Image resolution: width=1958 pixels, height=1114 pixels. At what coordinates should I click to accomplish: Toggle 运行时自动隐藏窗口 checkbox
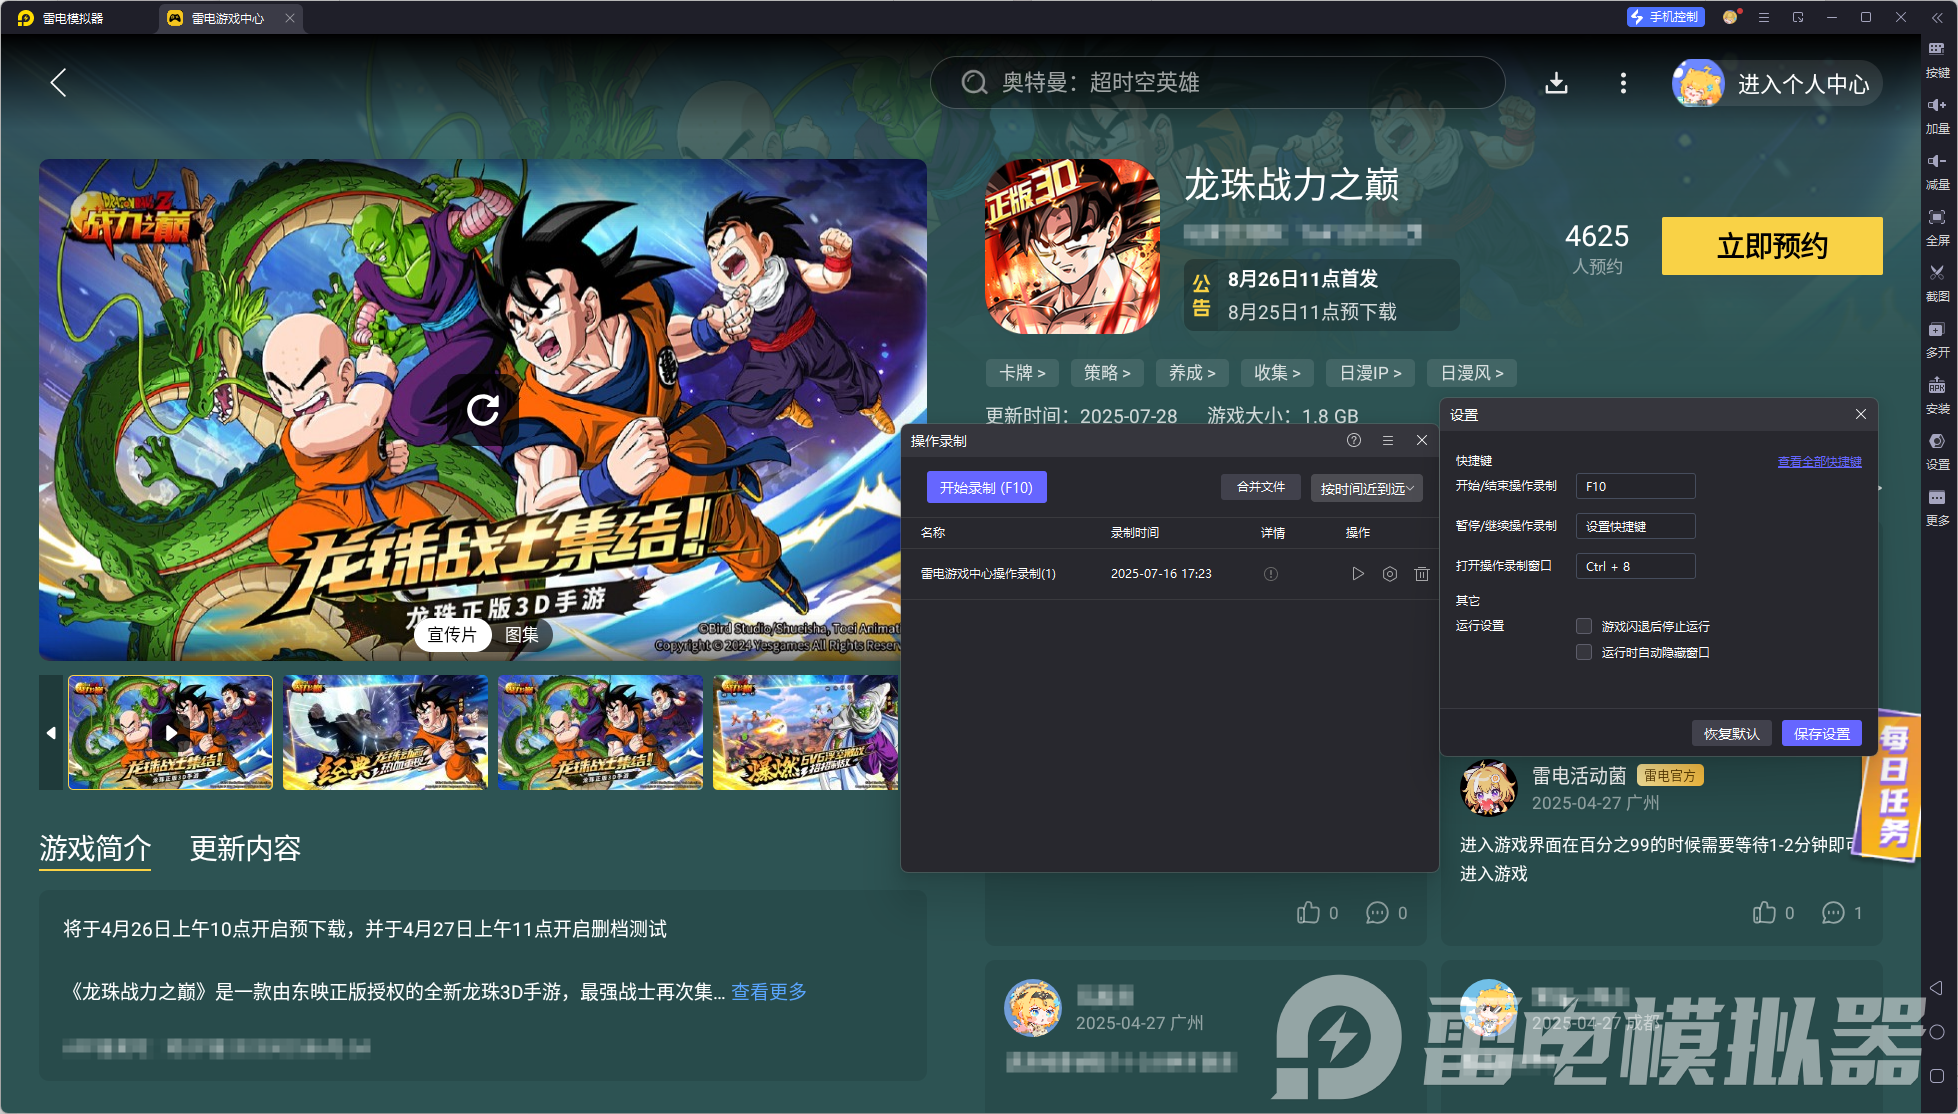[x=1584, y=652]
